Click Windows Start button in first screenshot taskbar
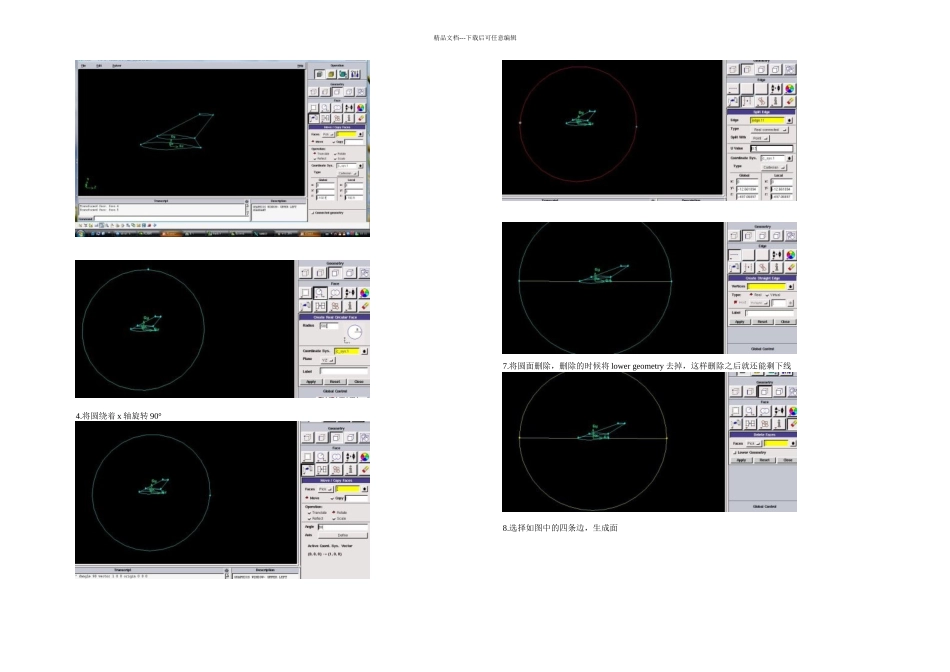Image resolution: width=950 pixels, height=672 pixels. click(x=81, y=233)
